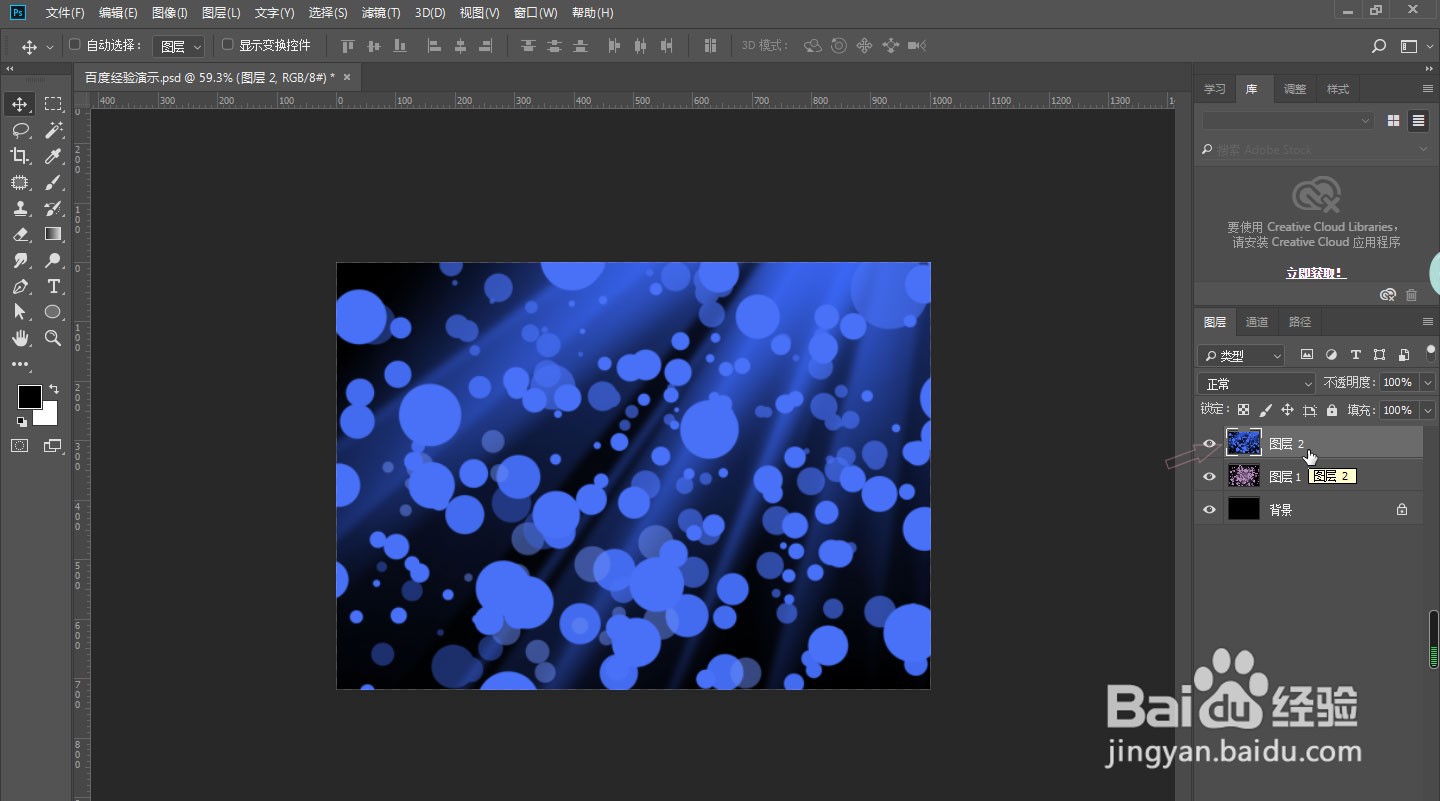Select the Smudge tool
This screenshot has width=1440, height=801.
coord(20,260)
